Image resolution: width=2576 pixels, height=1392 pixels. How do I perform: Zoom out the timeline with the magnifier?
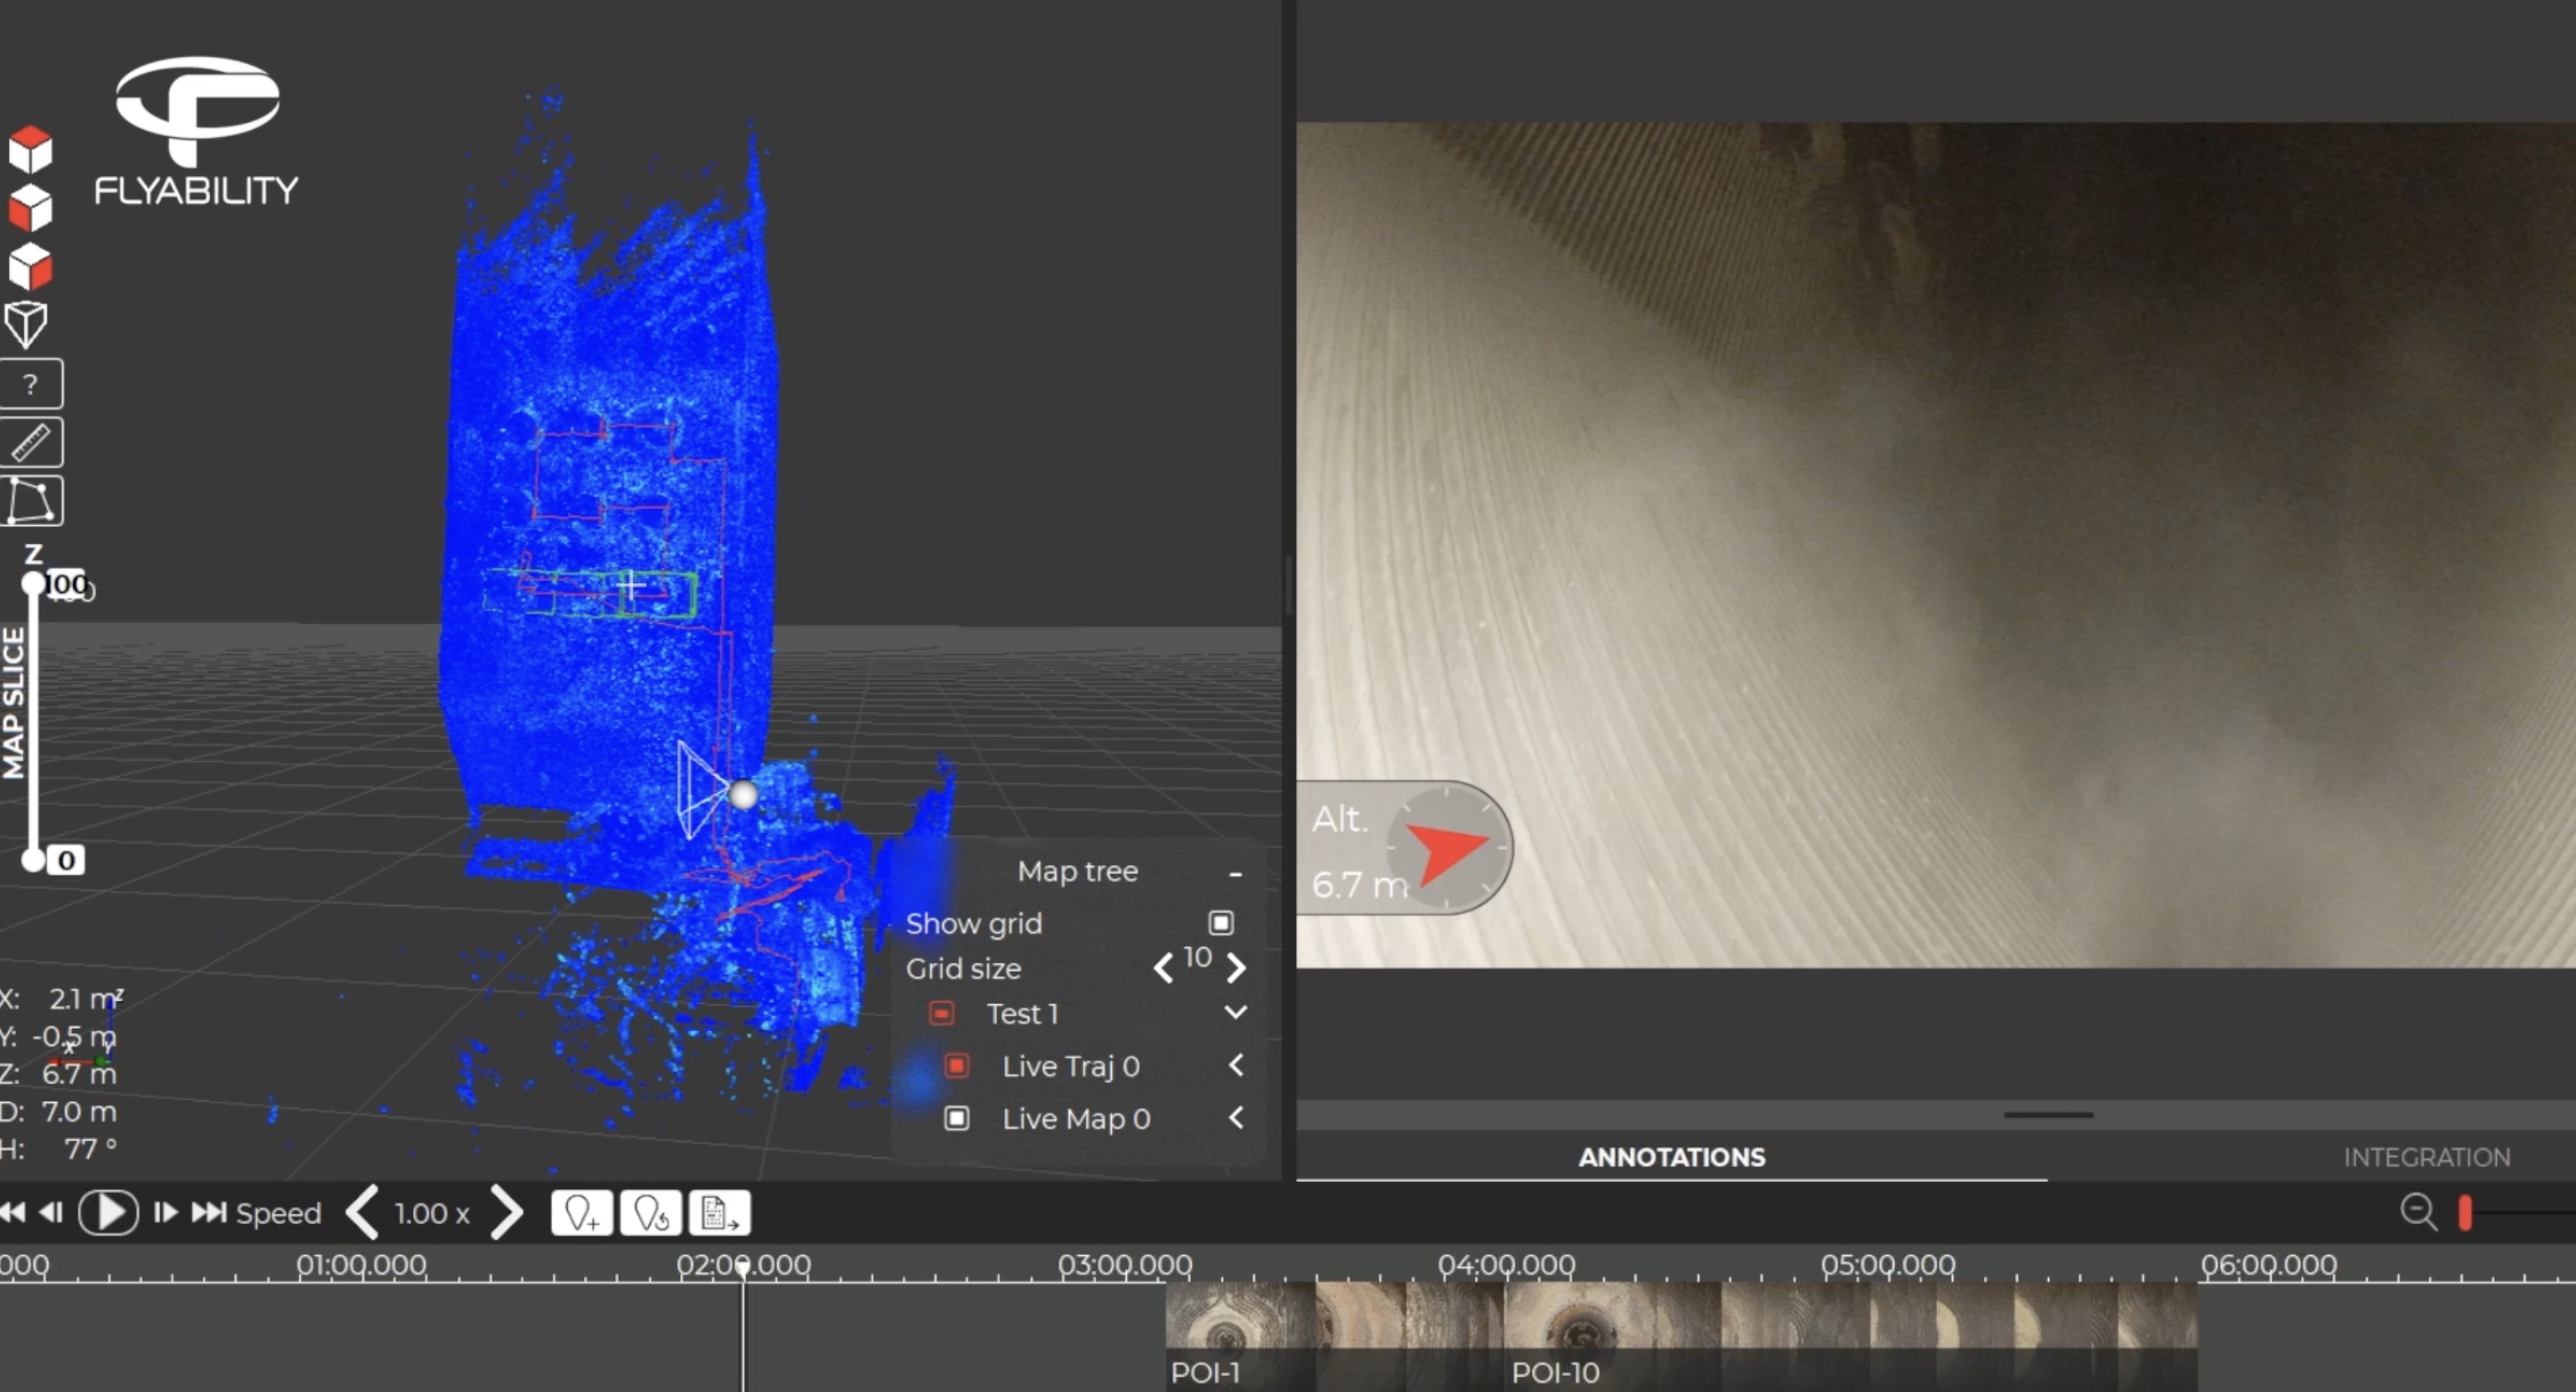[x=2418, y=1212]
